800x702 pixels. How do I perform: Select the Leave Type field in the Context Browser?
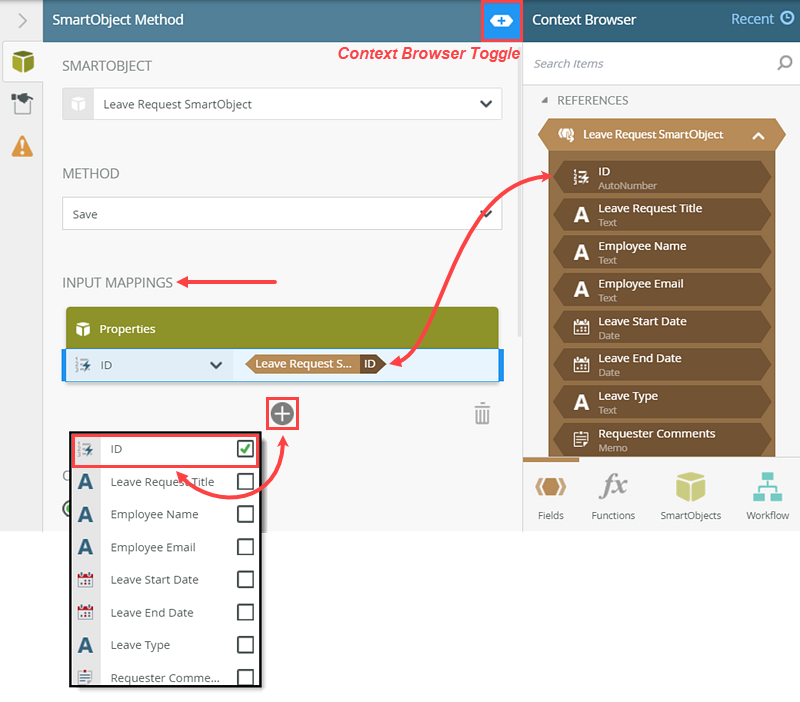(662, 403)
